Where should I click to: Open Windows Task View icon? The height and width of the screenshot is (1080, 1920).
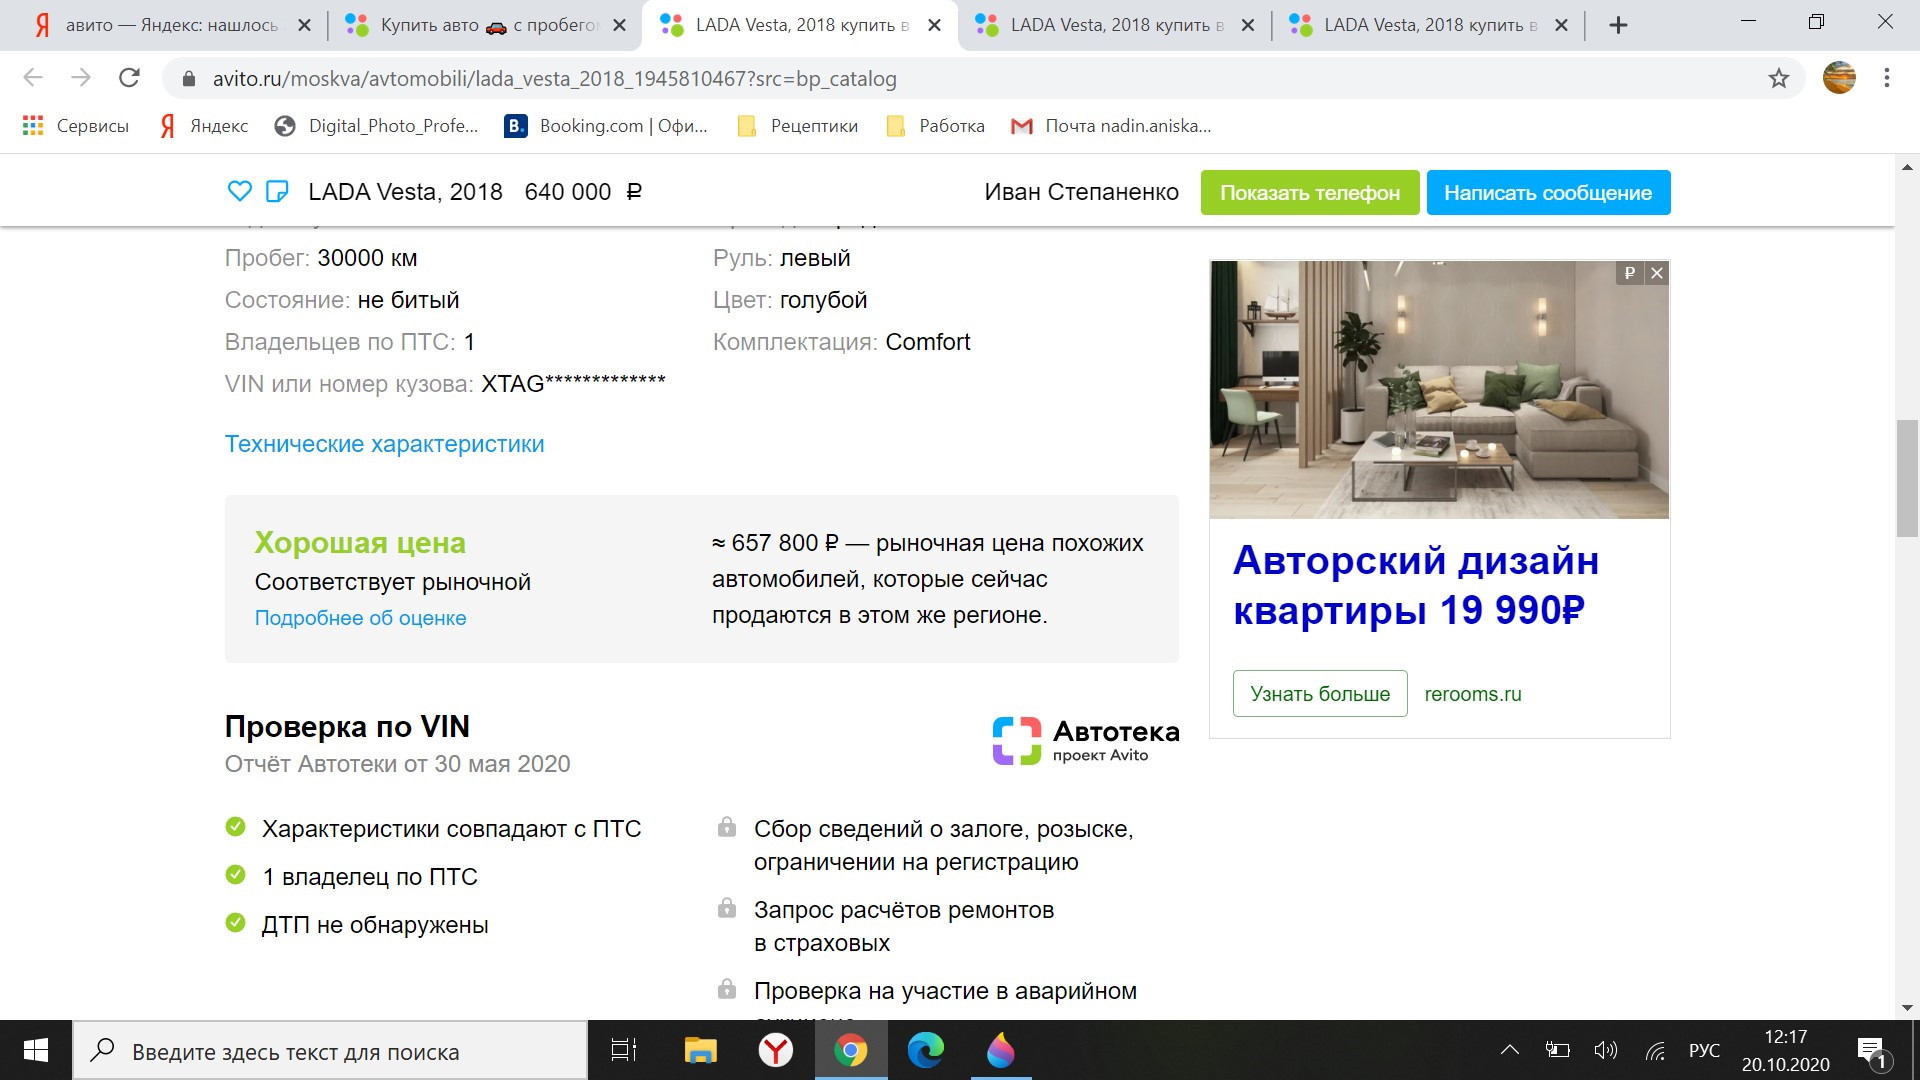tap(624, 1050)
